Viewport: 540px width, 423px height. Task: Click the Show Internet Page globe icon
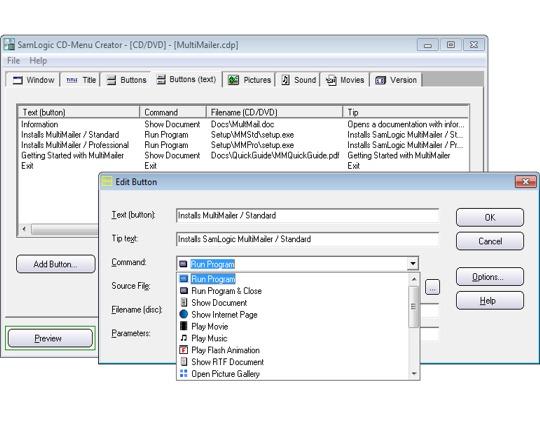[x=184, y=314]
